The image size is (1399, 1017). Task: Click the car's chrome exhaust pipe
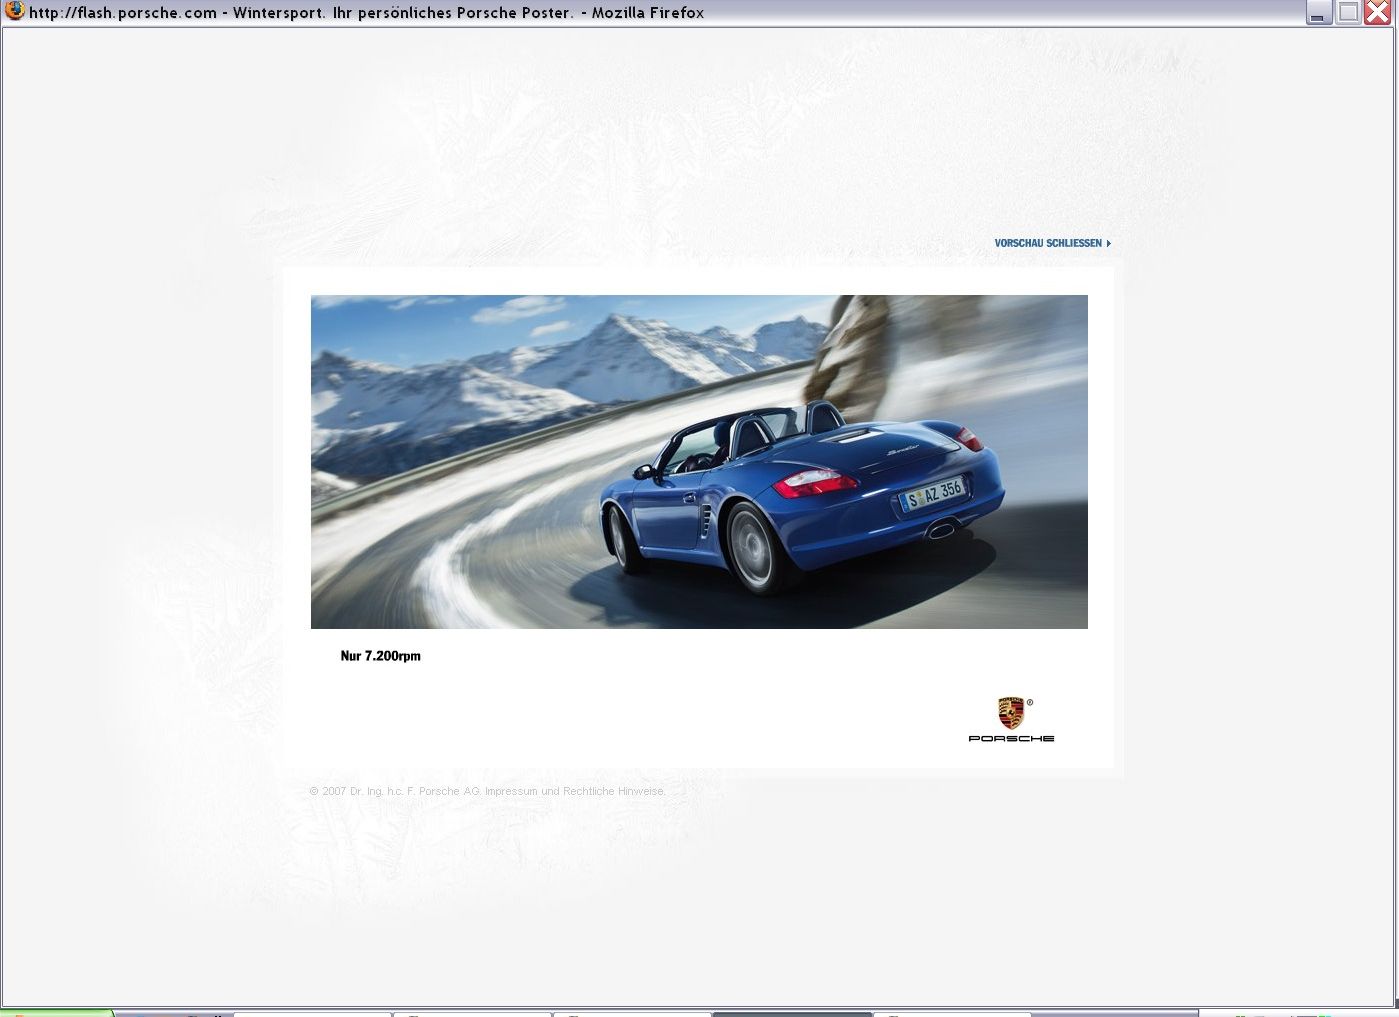[x=942, y=529]
